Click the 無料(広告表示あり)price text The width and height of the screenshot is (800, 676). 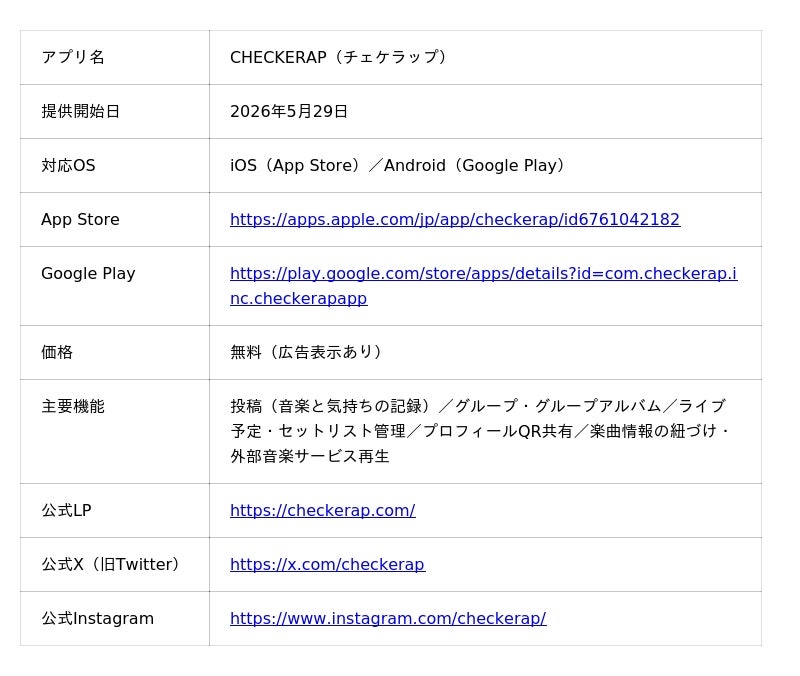(x=306, y=352)
